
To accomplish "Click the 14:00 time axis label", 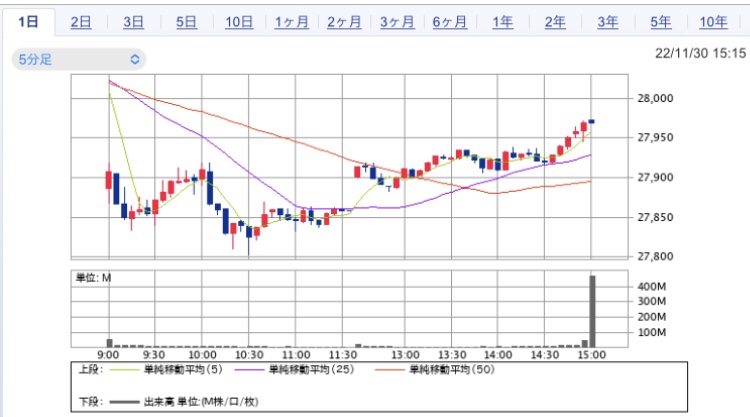I will (498, 355).
